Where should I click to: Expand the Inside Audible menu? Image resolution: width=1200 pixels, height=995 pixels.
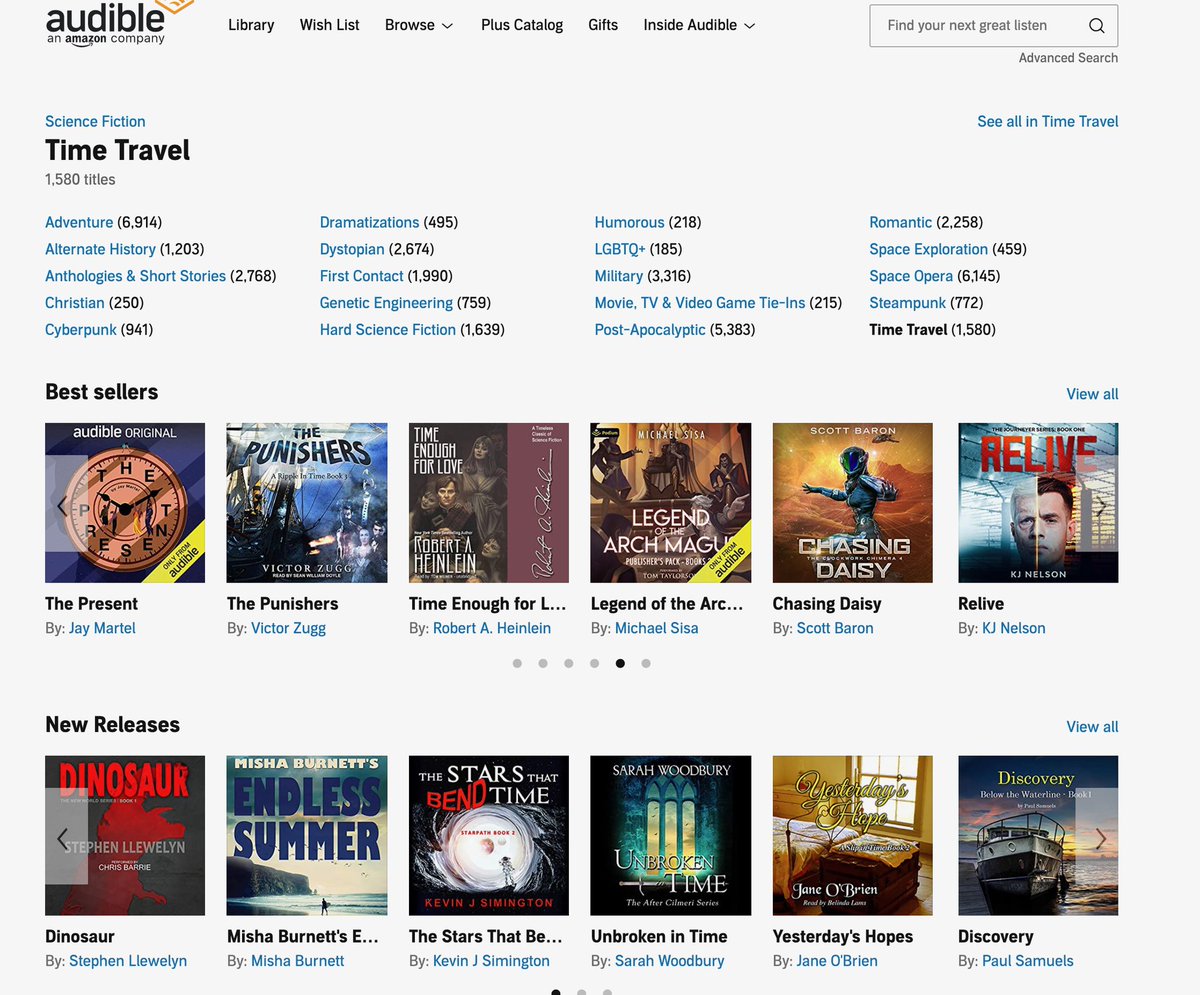click(699, 25)
